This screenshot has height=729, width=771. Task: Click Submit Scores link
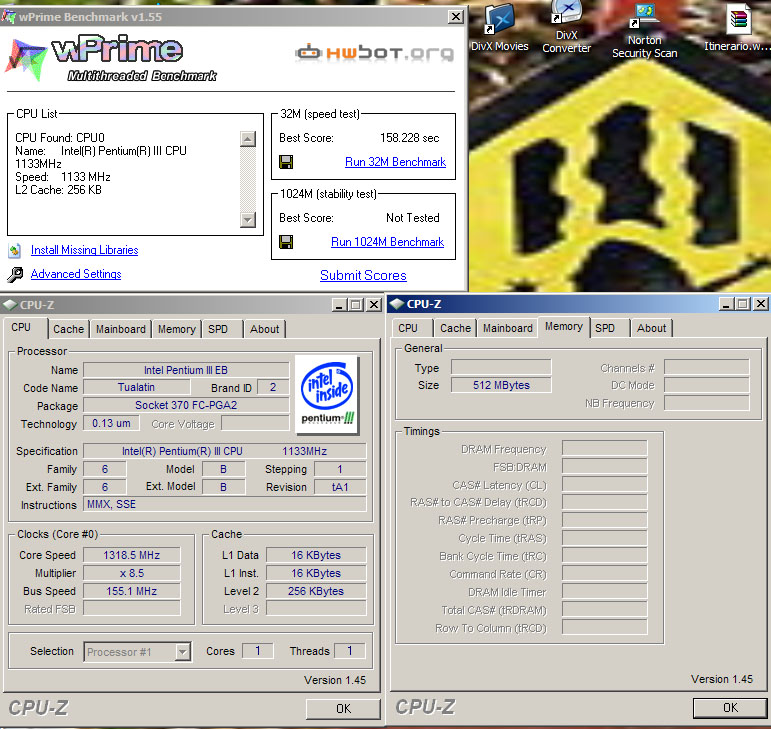tap(363, 275)
